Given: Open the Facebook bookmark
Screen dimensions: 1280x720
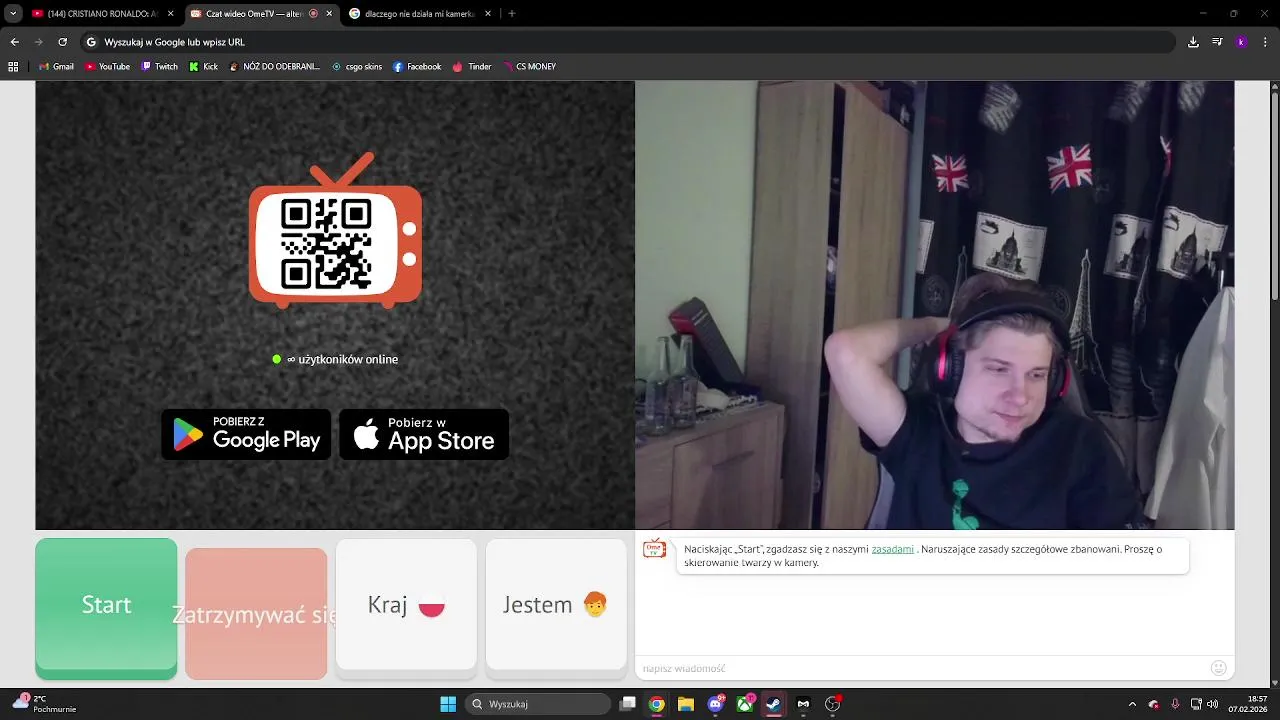Looking at the screenshot, I should 417,67.
